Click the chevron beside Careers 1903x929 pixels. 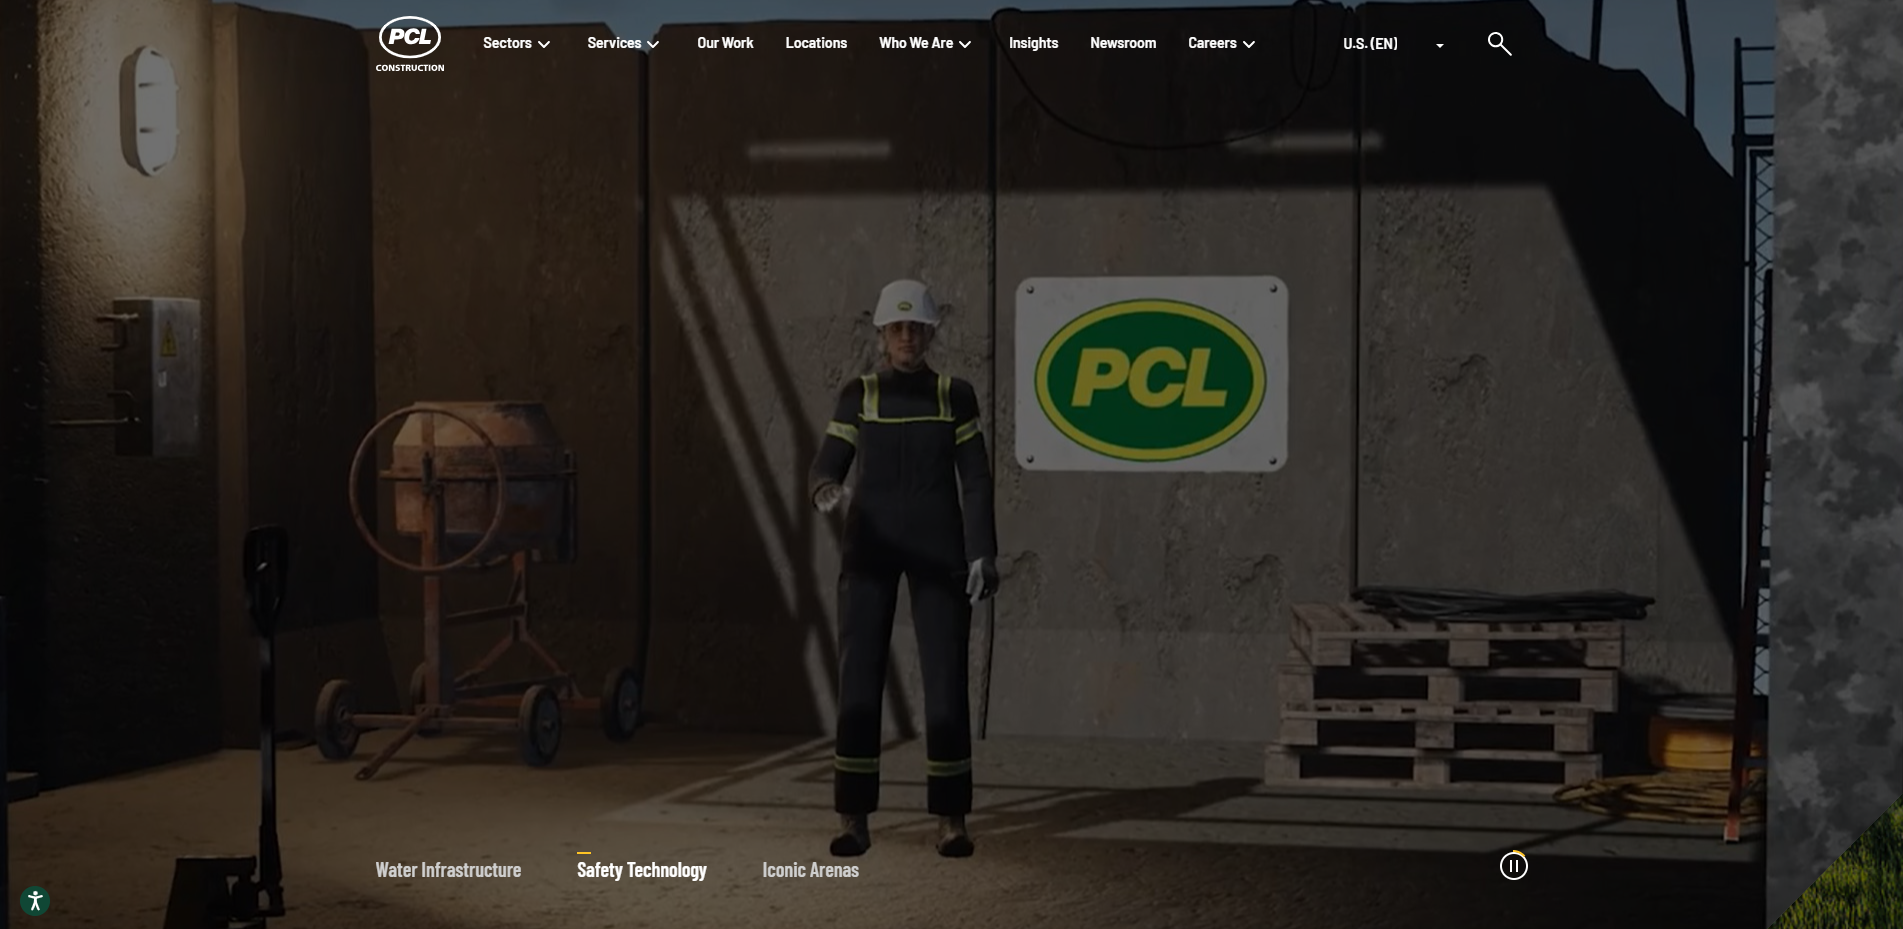[x=1249, y=44]
